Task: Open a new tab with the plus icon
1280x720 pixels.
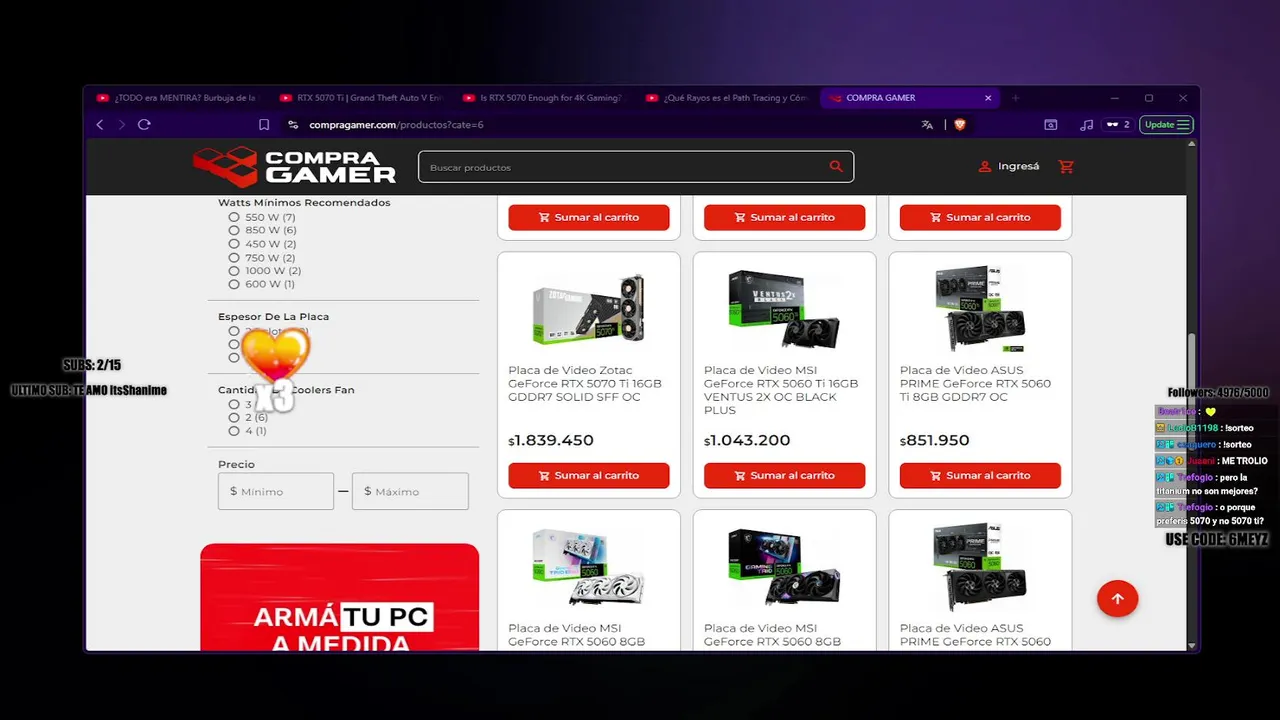Action: coord(1015,98)
